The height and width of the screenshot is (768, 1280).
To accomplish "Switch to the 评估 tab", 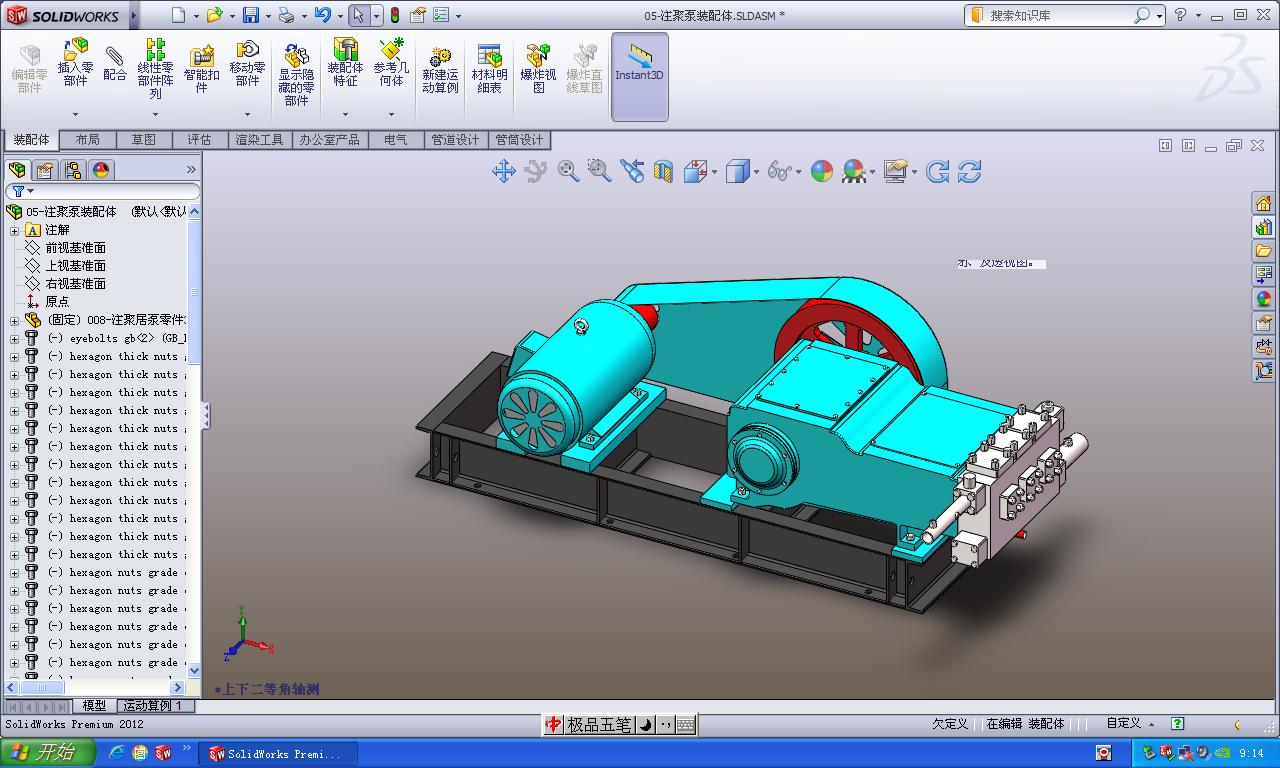I will pyautogui.click(x=199, y=140).
